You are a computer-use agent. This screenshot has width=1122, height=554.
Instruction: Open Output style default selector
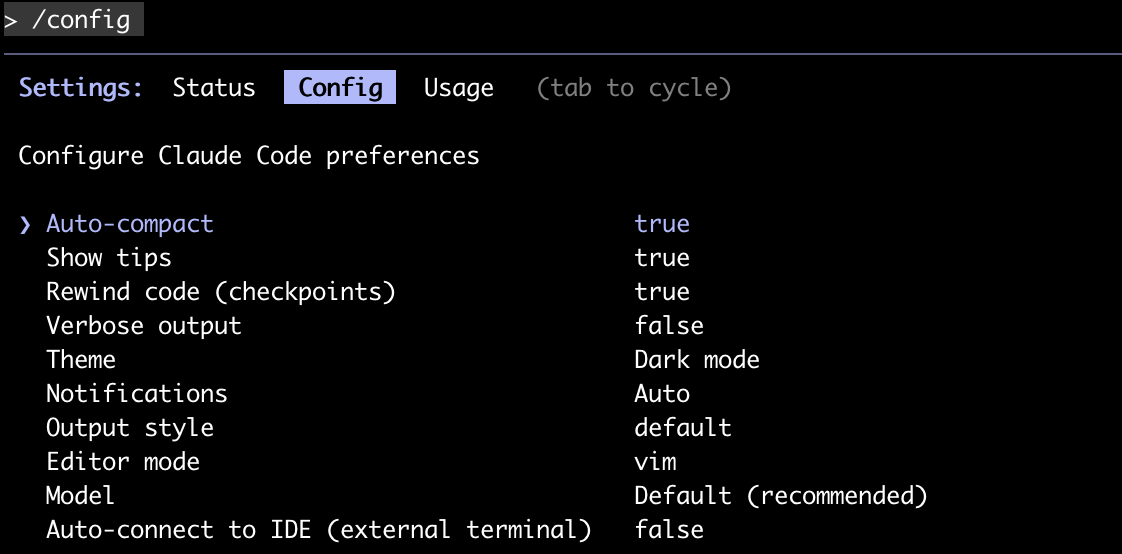[683, 428]
